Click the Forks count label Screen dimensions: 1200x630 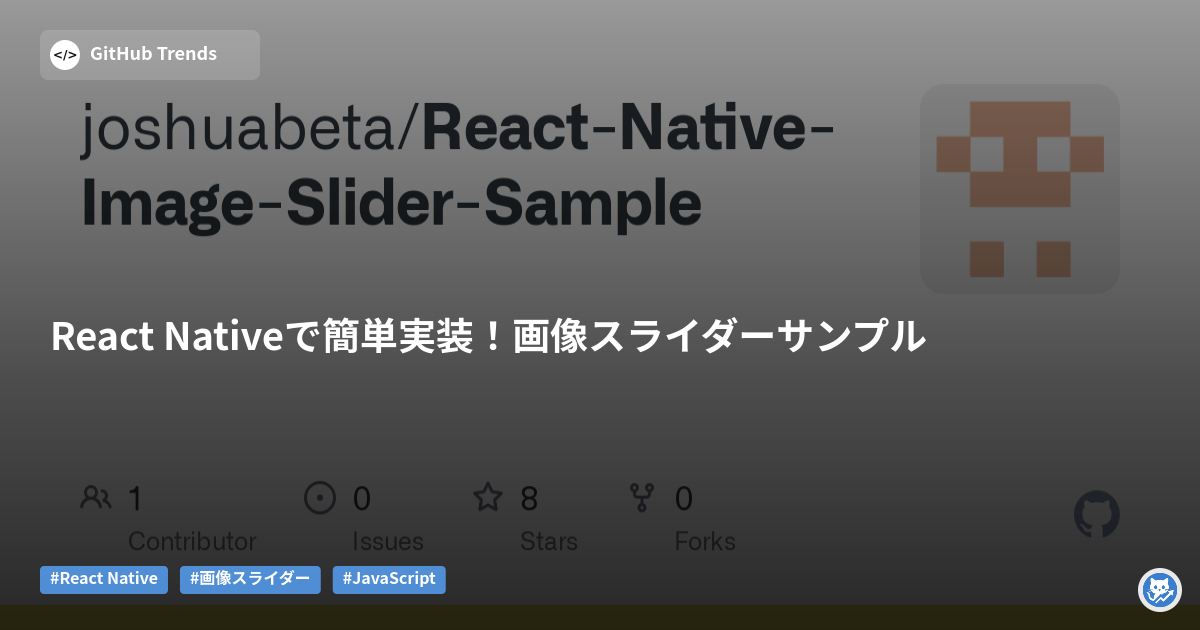pos(705,541)
